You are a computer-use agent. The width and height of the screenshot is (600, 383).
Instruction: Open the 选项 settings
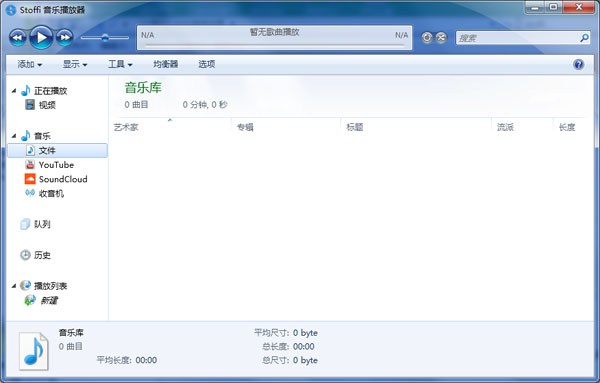pos(207,64)
